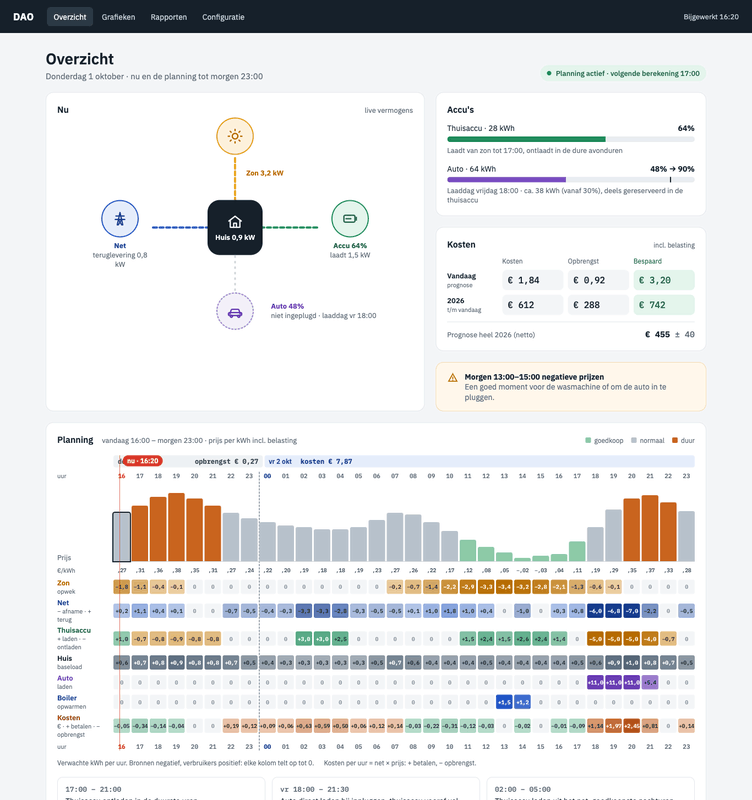
Task: Click the normaal grey legend swatch
Action: pos(634,440)
